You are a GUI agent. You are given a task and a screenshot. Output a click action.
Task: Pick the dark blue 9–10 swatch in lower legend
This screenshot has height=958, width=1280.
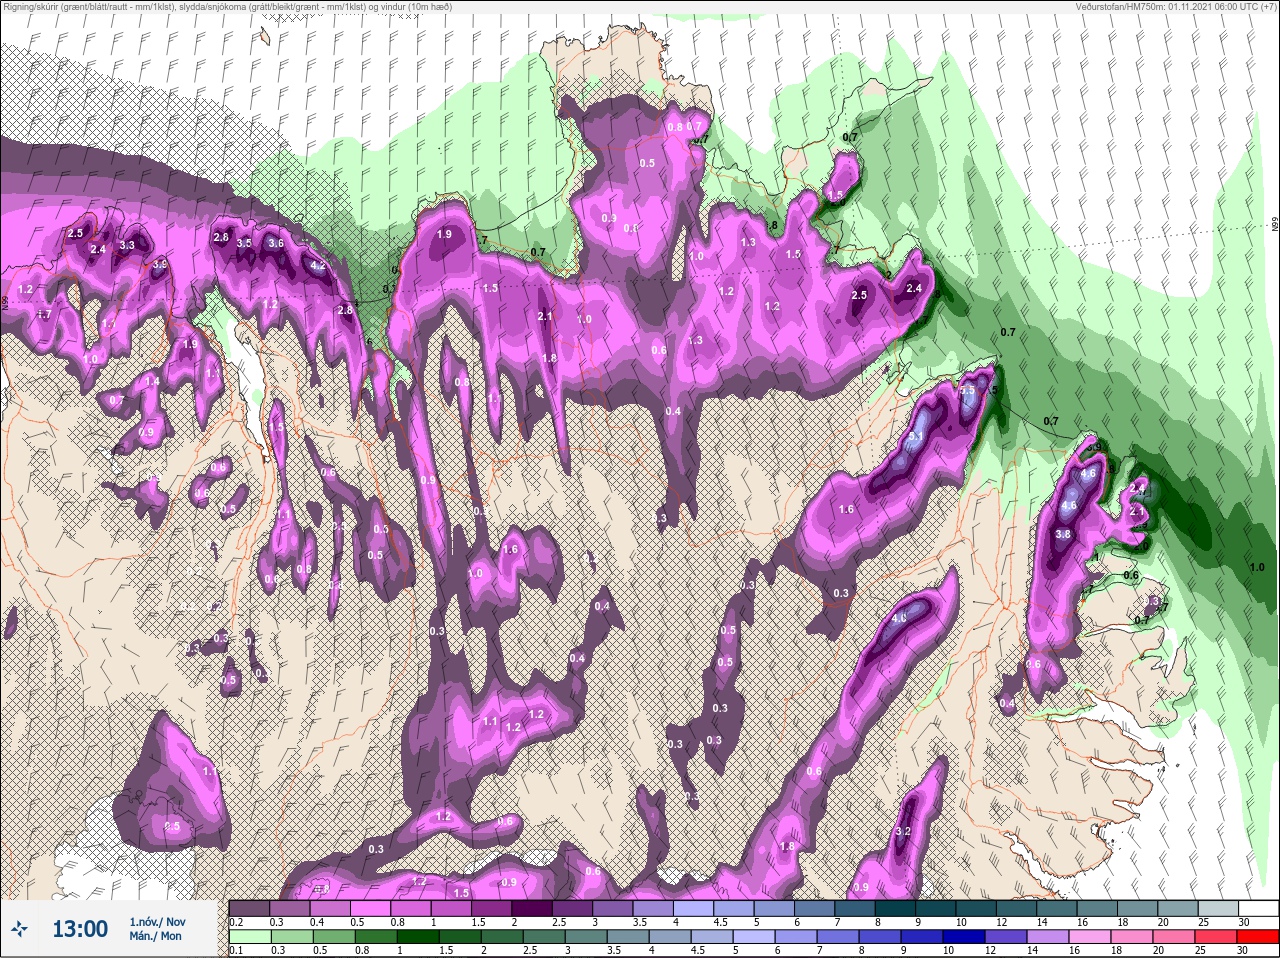pyautogui.click(x=923, y=936)
